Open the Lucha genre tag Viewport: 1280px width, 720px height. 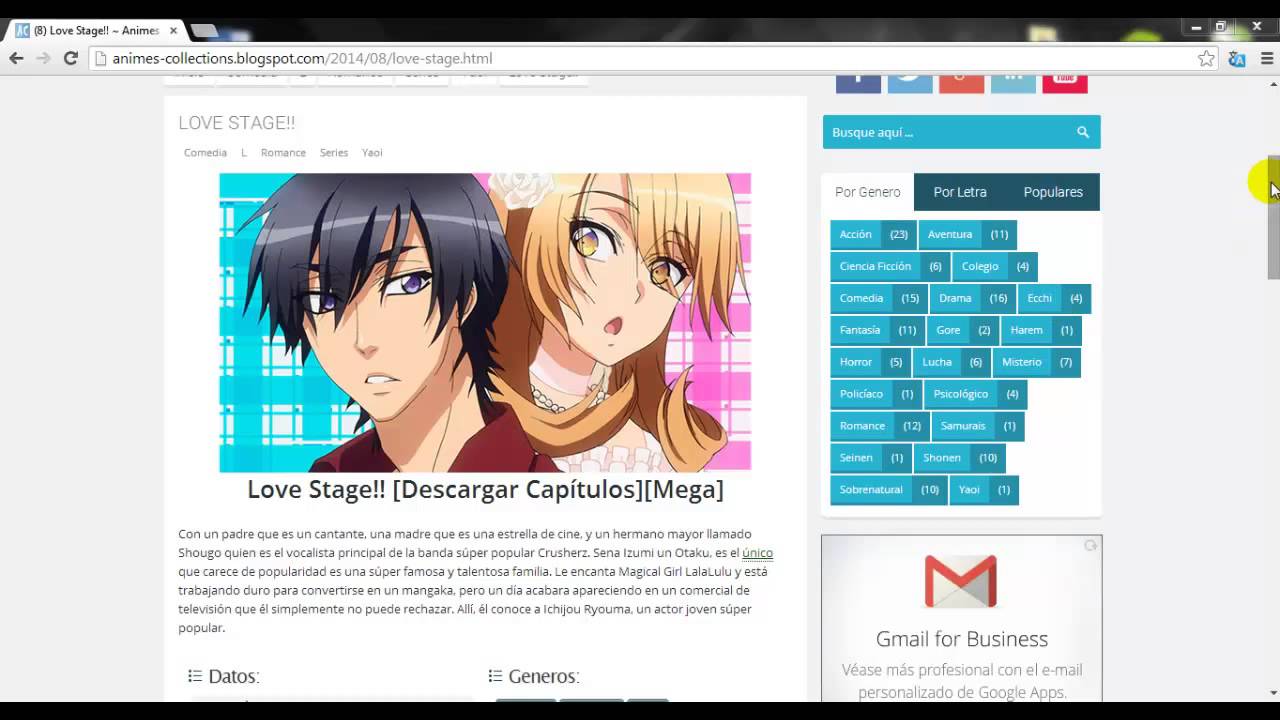952,362
